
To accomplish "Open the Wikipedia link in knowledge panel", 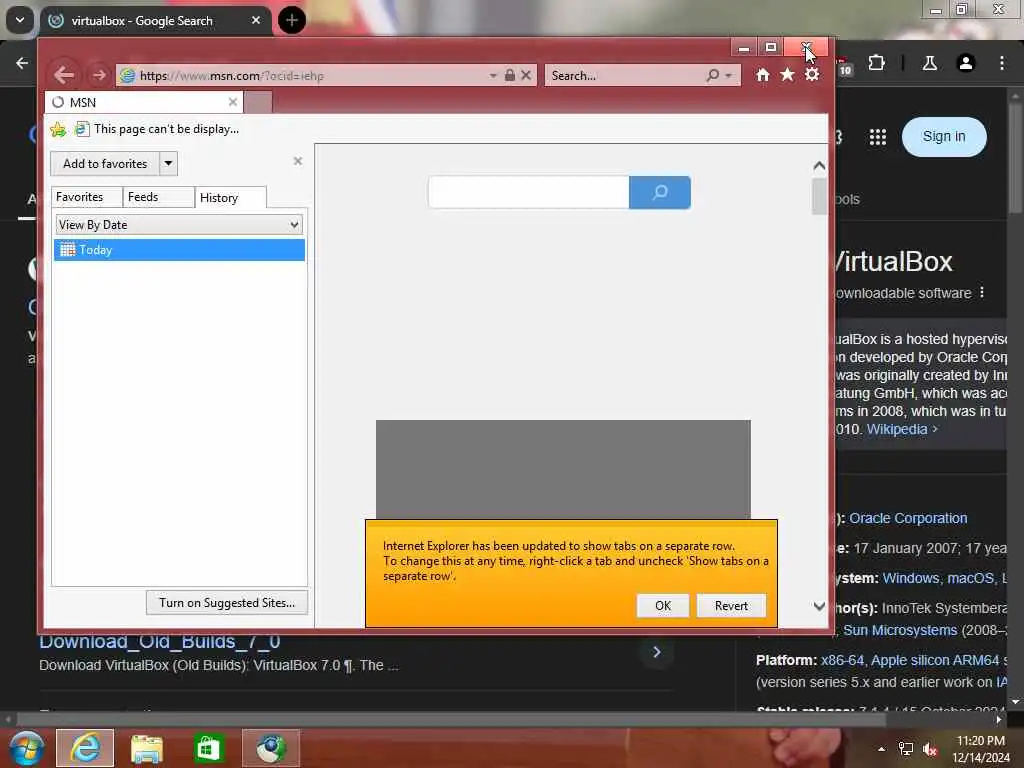I will [x=902, y=429].
